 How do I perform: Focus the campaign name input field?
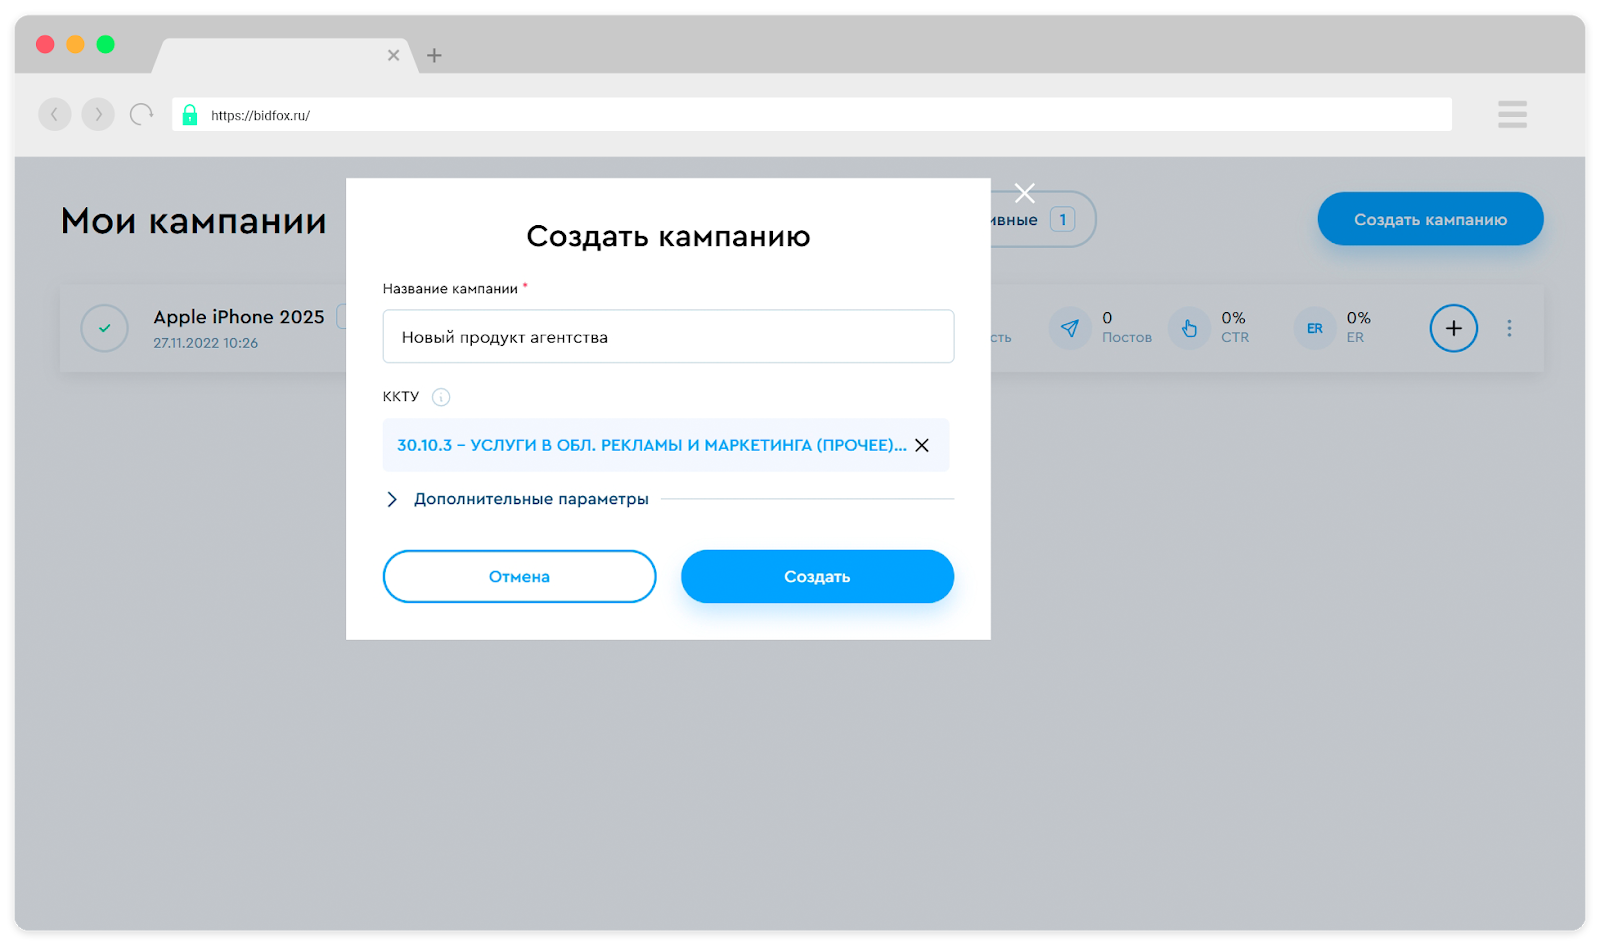(x=668, y=337)
